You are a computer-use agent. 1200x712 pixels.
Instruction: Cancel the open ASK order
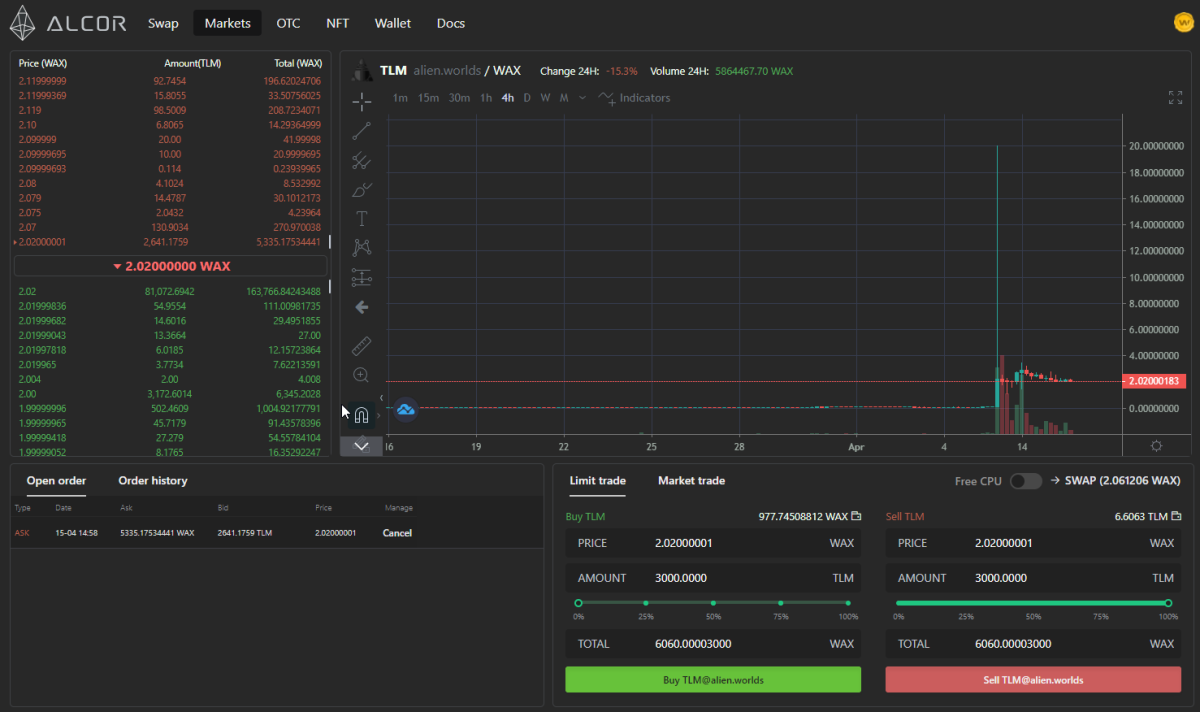[397, 533]
